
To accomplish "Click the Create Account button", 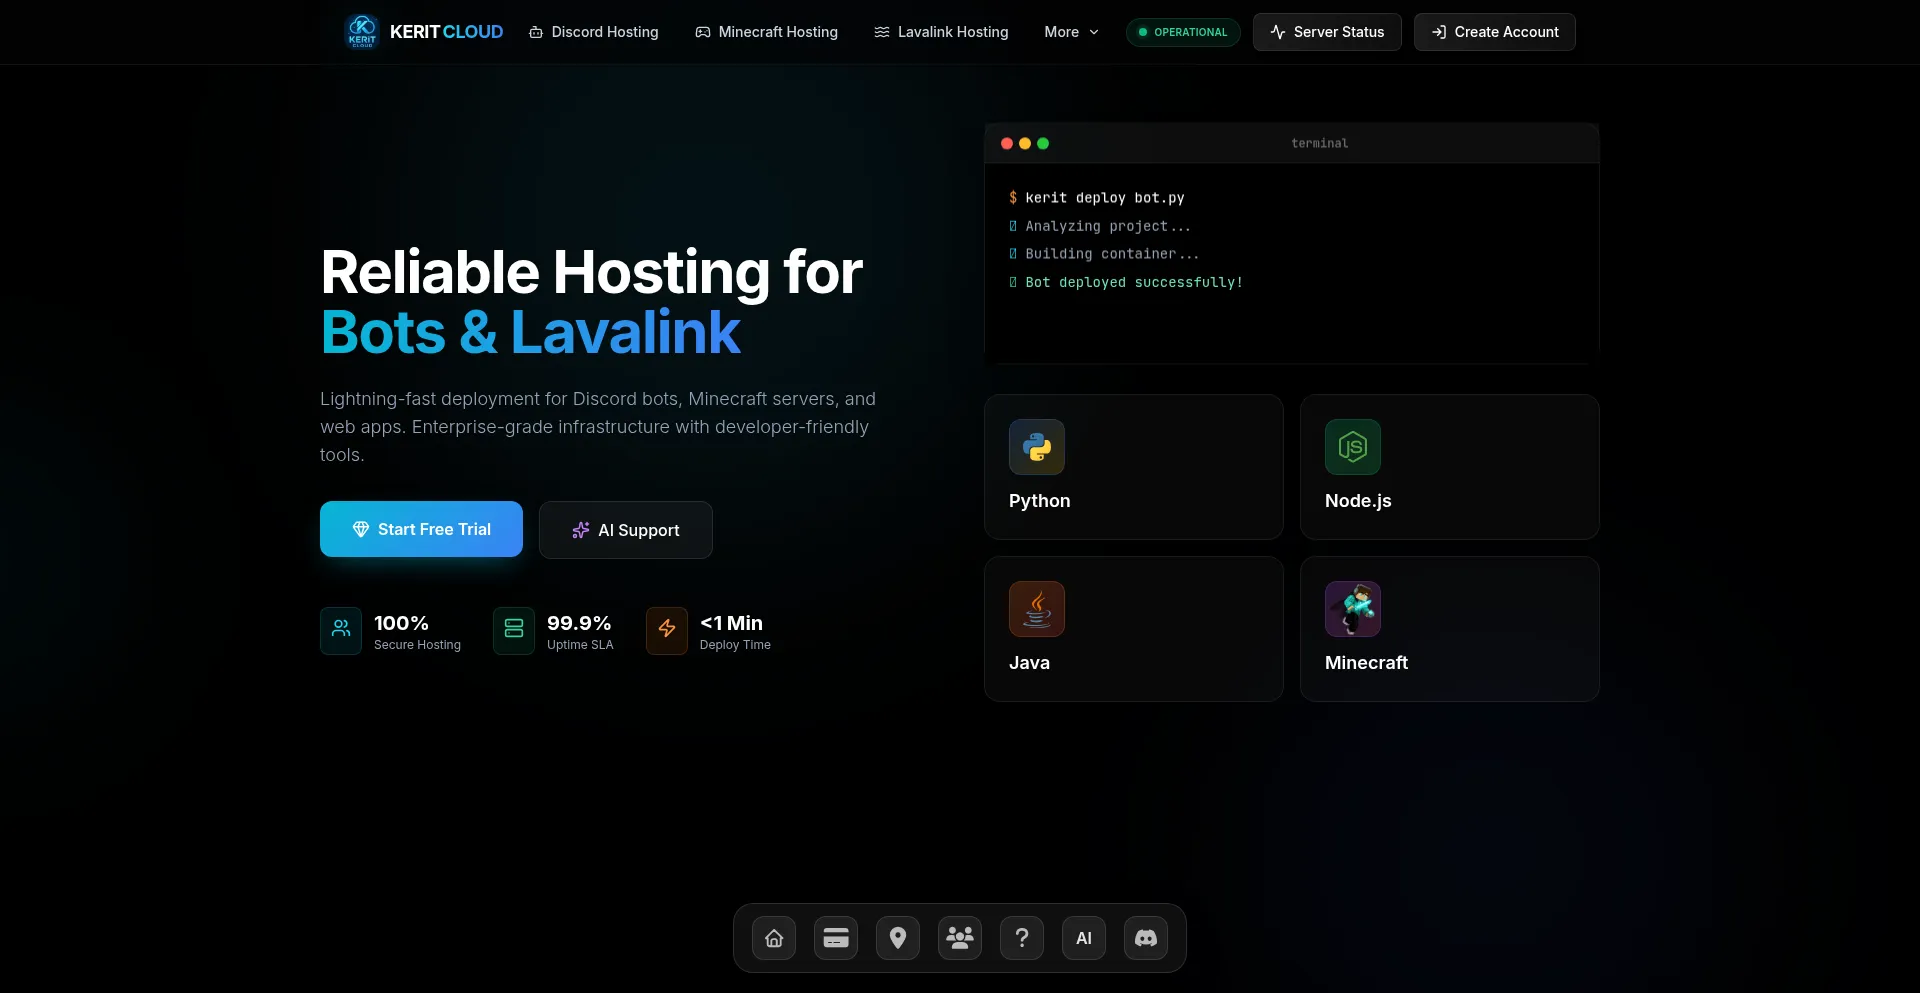I will pos(1495,32).
